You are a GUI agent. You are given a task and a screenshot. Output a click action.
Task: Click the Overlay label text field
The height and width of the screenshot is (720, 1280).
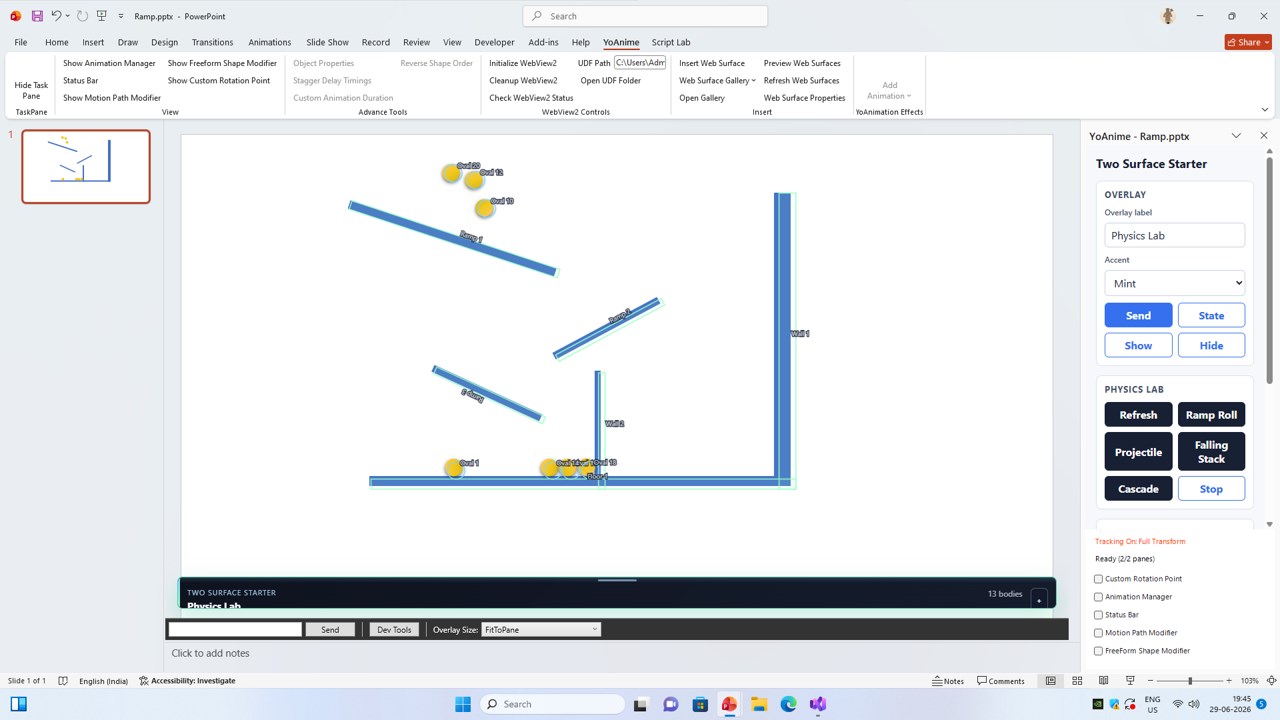1174,236
